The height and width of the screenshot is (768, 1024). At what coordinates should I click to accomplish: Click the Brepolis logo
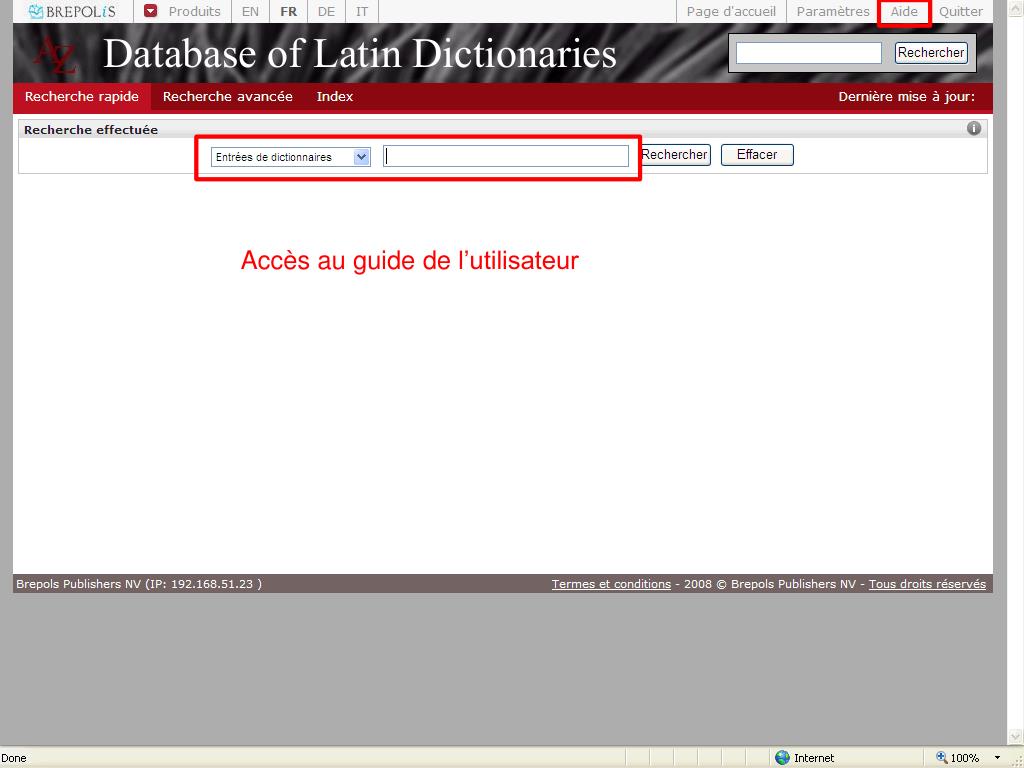coord(72,11)
